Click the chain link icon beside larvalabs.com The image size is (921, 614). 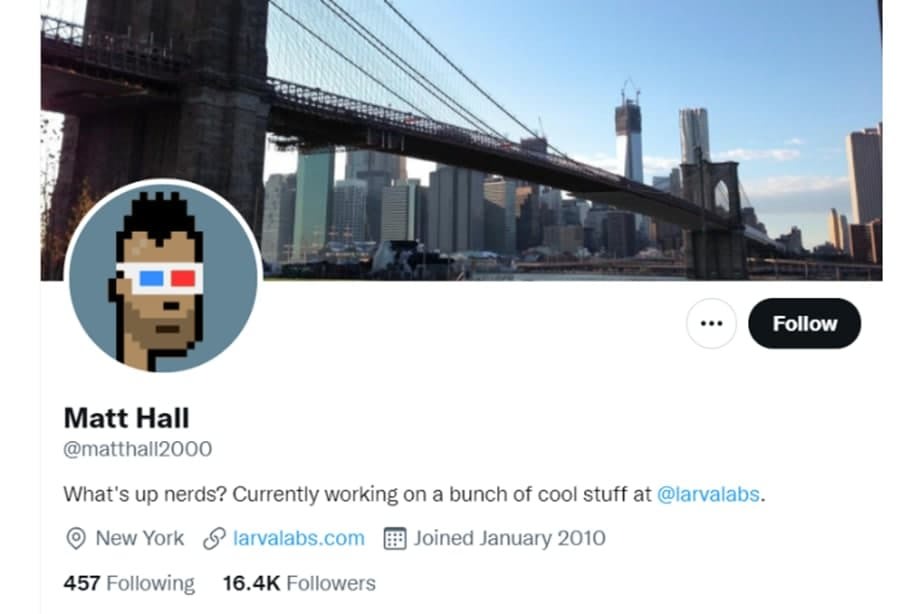tap(214, 538)
